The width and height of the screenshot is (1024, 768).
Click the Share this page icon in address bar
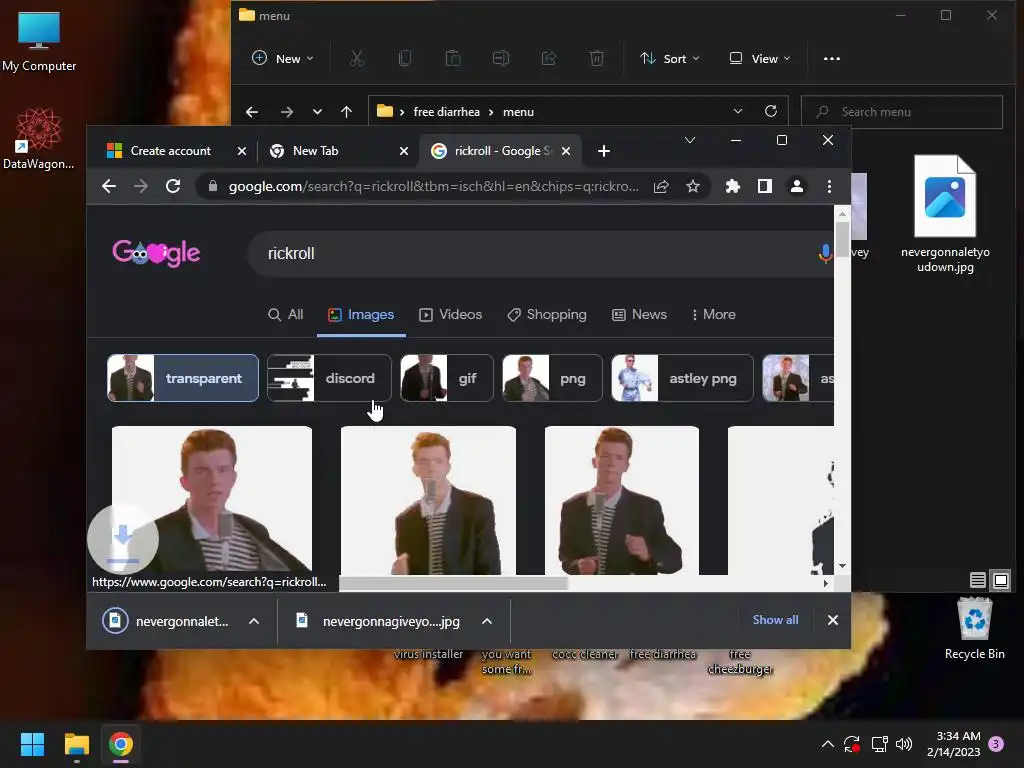tap(661, 187)
